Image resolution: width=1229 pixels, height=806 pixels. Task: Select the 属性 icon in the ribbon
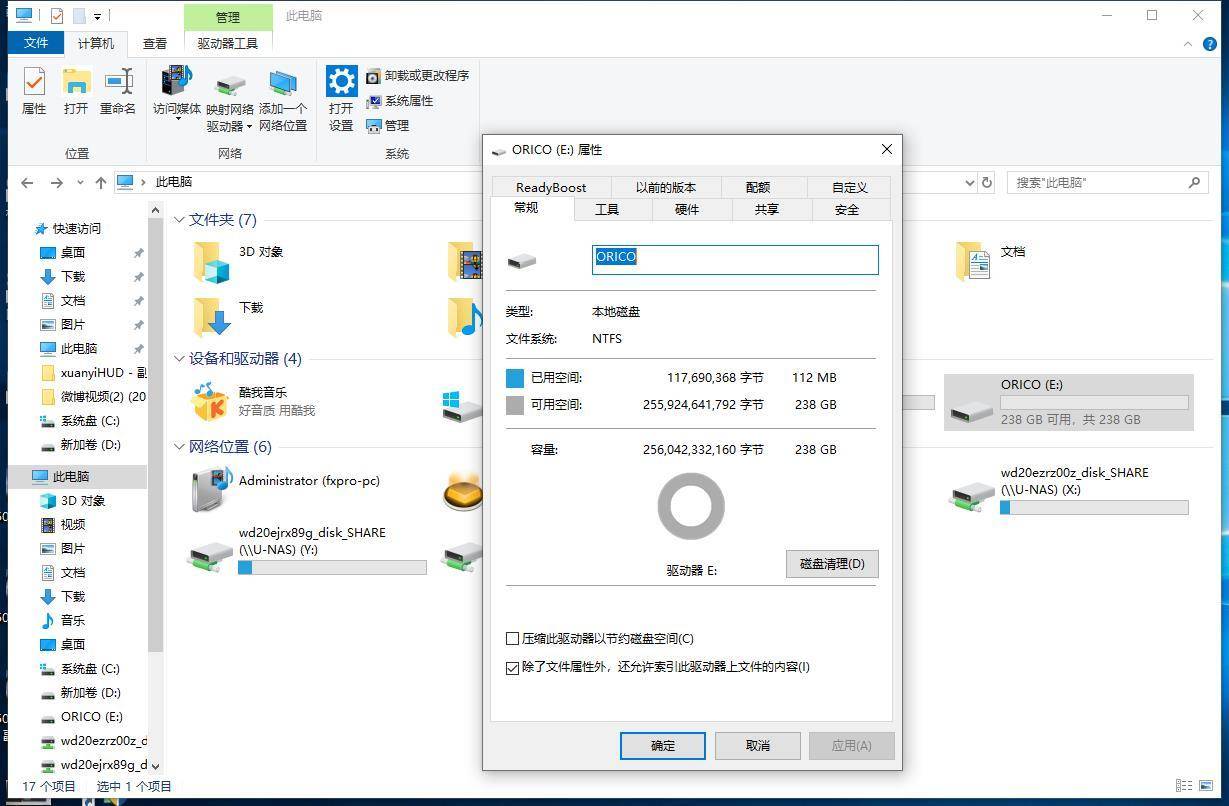pos(33,91)
